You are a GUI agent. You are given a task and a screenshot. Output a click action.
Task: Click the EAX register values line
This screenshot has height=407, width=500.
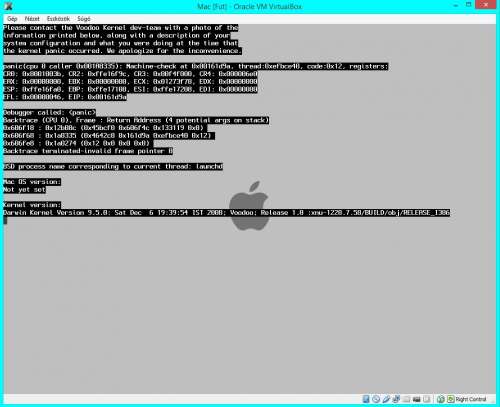click(x=130, y=82)
